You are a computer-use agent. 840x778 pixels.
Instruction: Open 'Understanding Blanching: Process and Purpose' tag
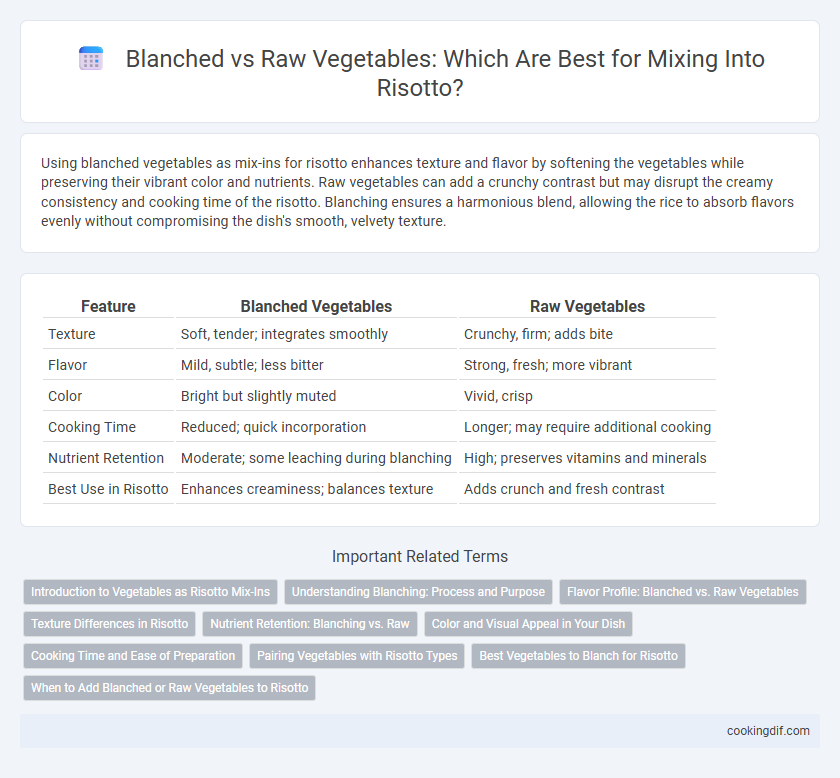[x=418, y=592]
